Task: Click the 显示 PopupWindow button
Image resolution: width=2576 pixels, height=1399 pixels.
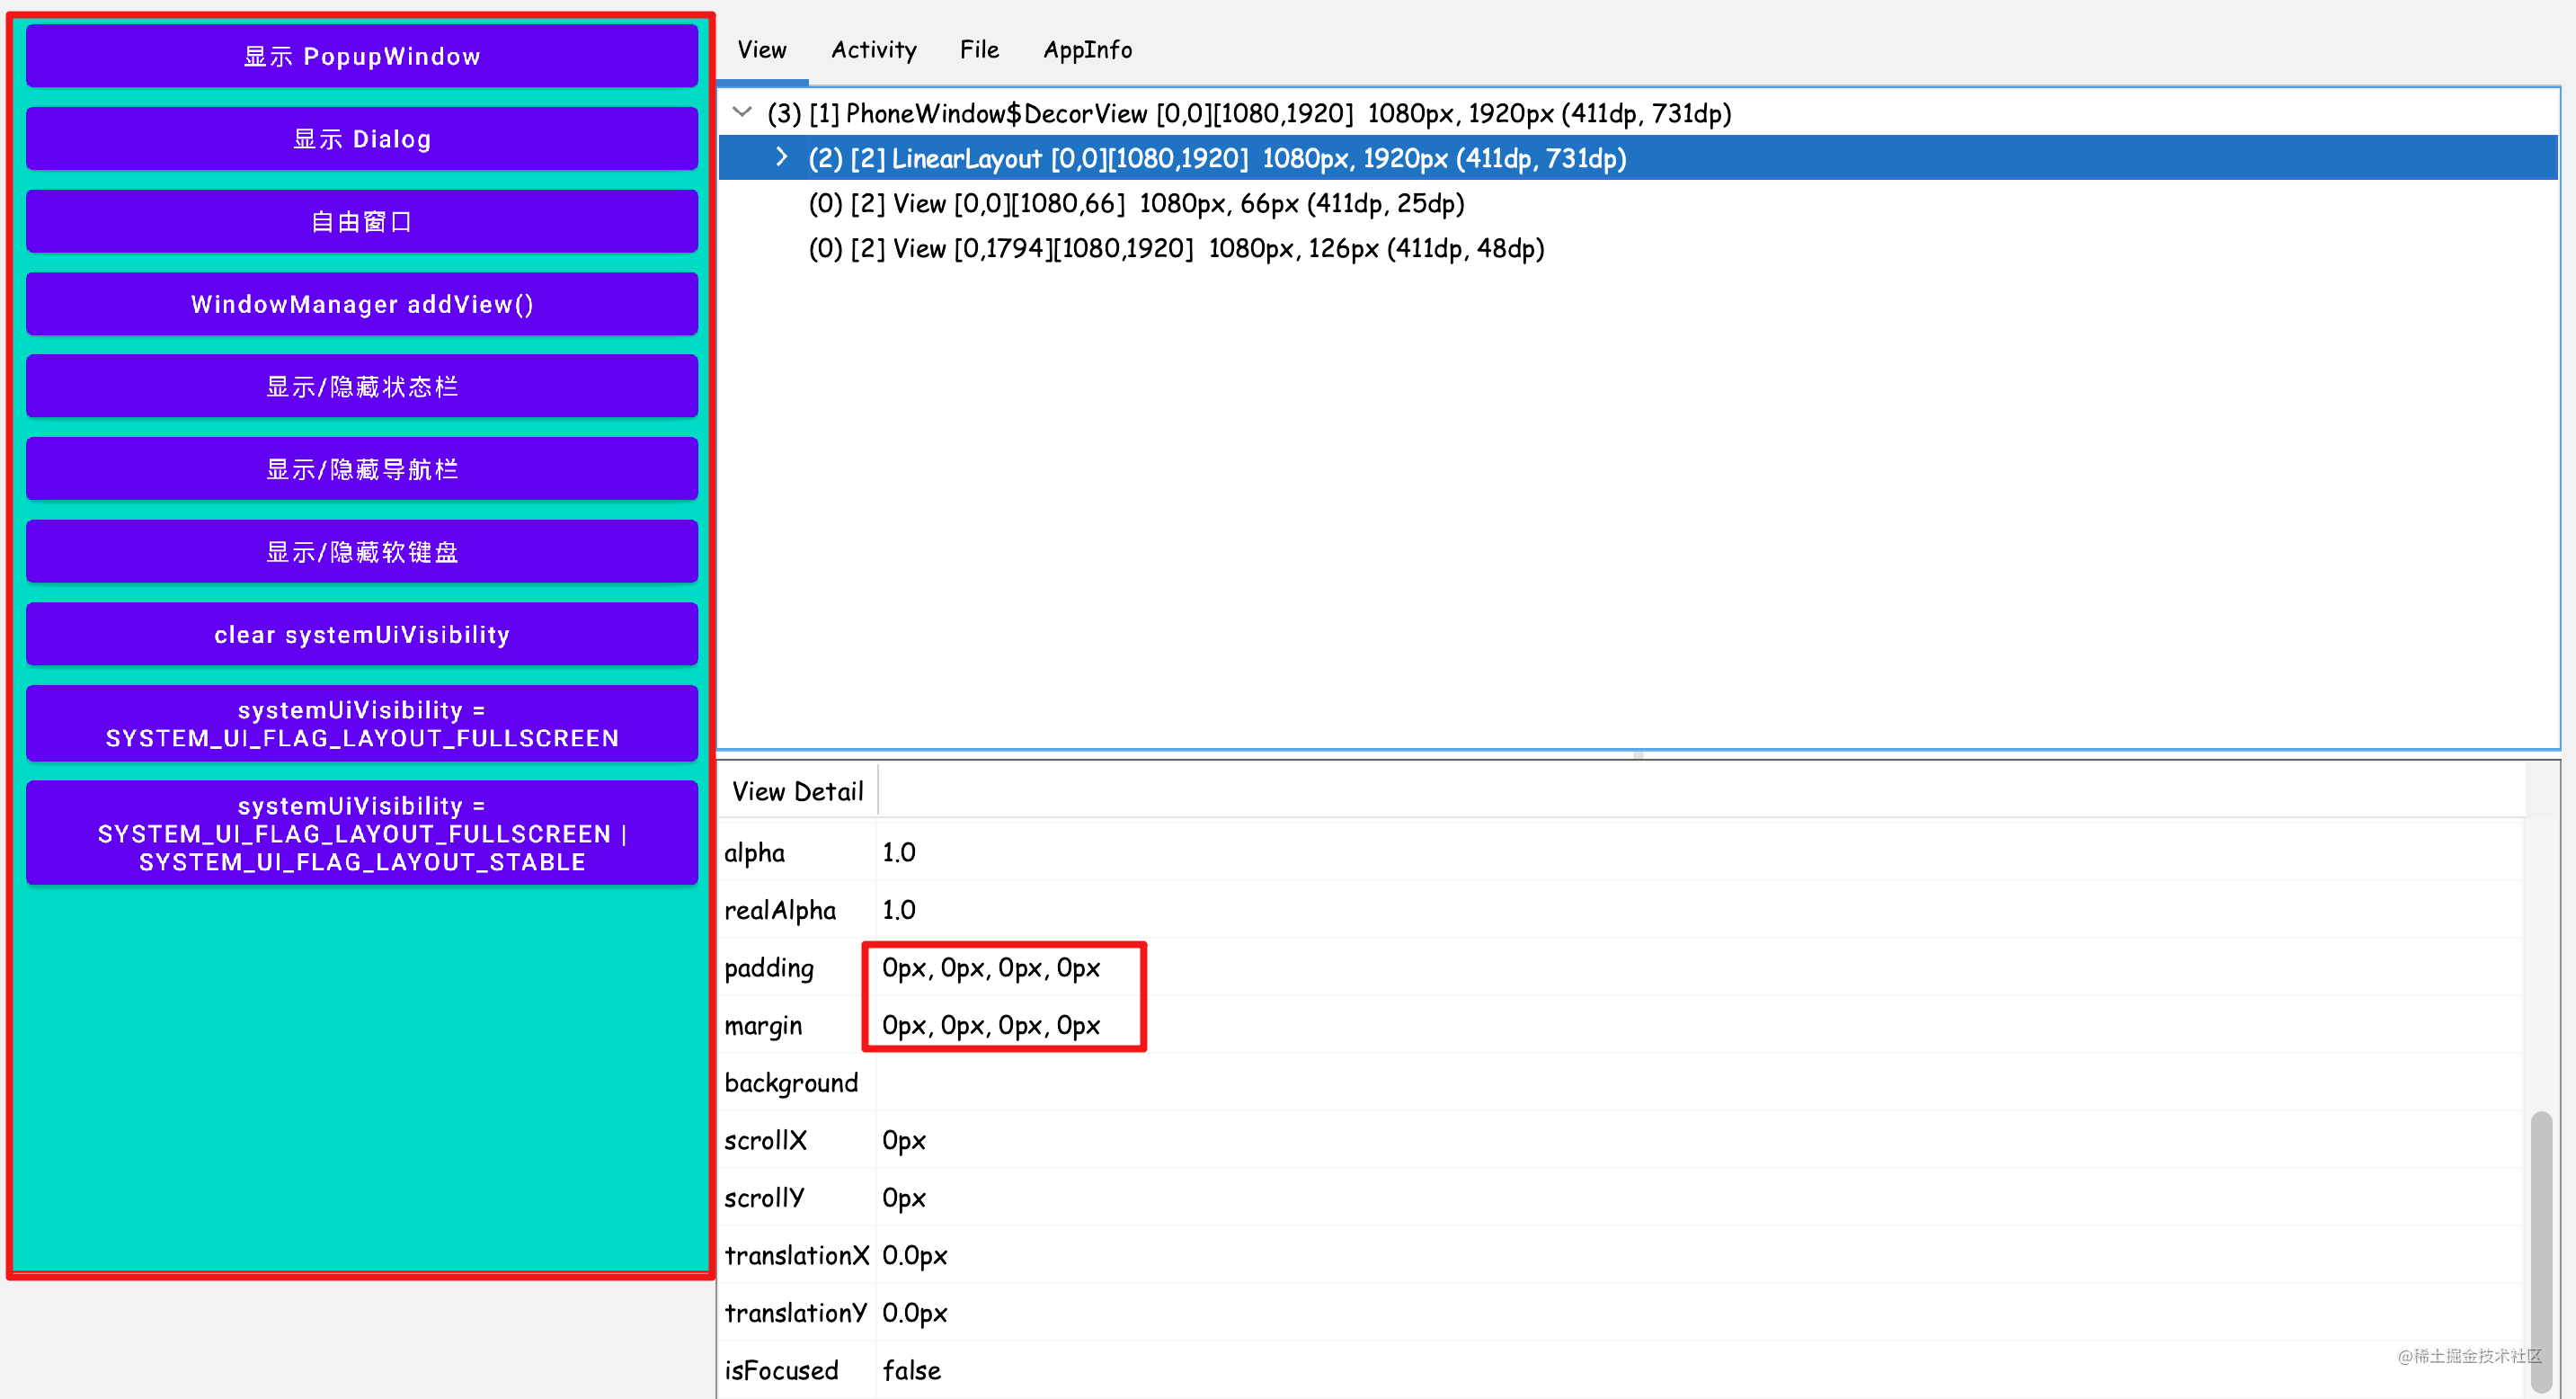Action: pyautogui.click(x=361, y=56)
